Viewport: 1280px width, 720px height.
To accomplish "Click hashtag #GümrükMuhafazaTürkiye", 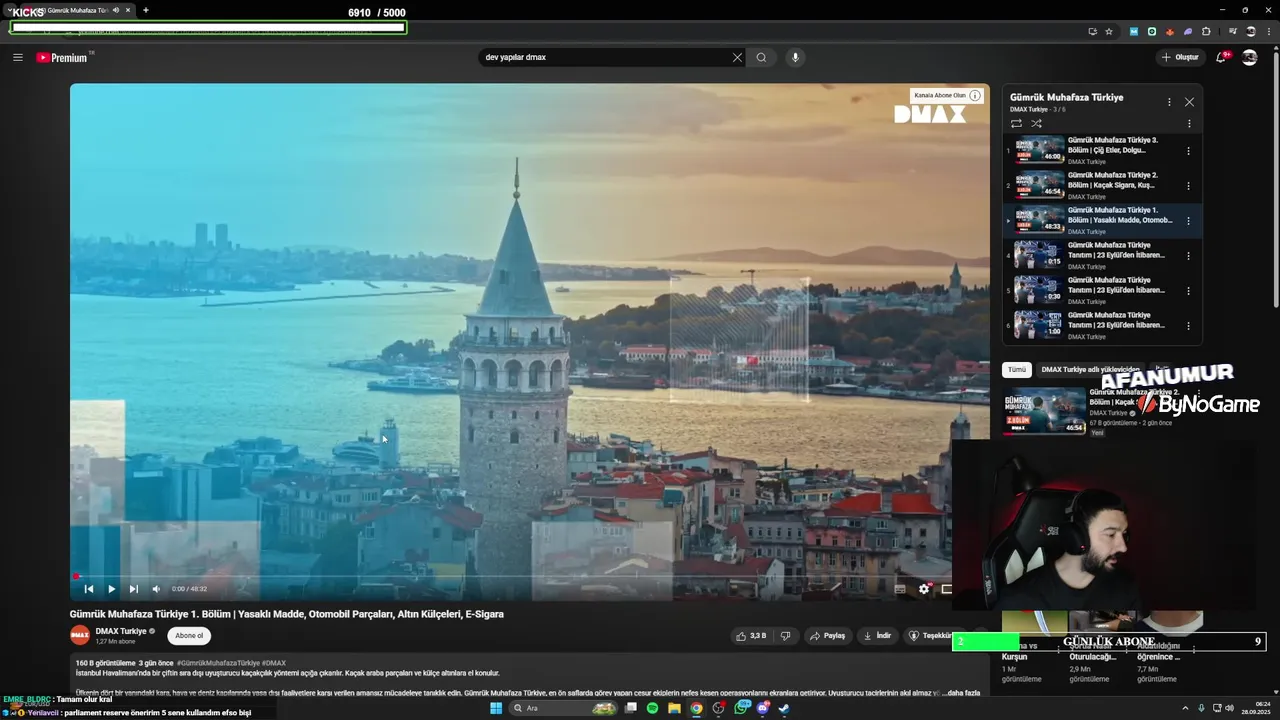I will tap(218, 663).
